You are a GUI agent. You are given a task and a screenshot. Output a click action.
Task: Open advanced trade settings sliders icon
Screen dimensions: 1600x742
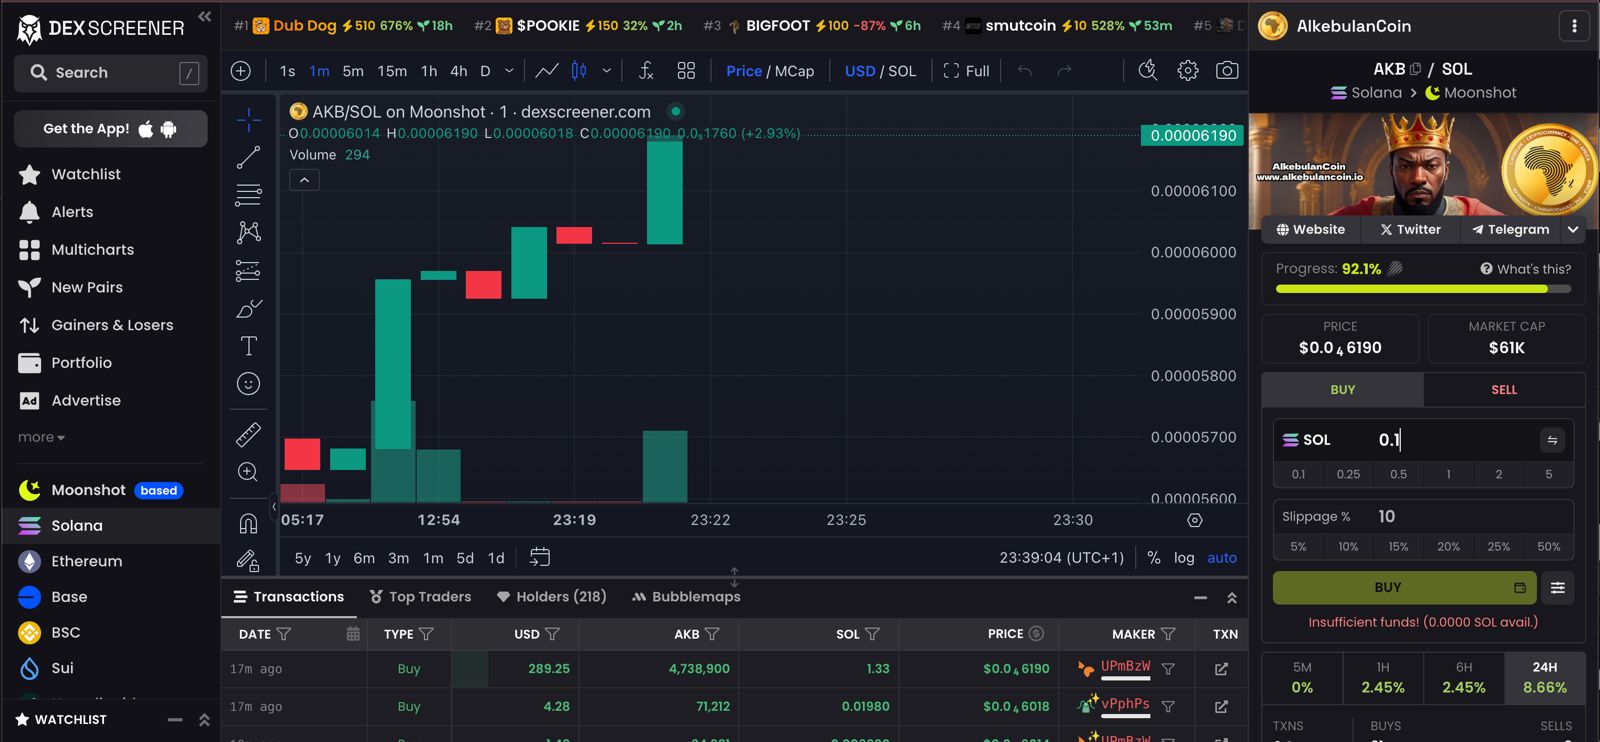pos(1558,588)
